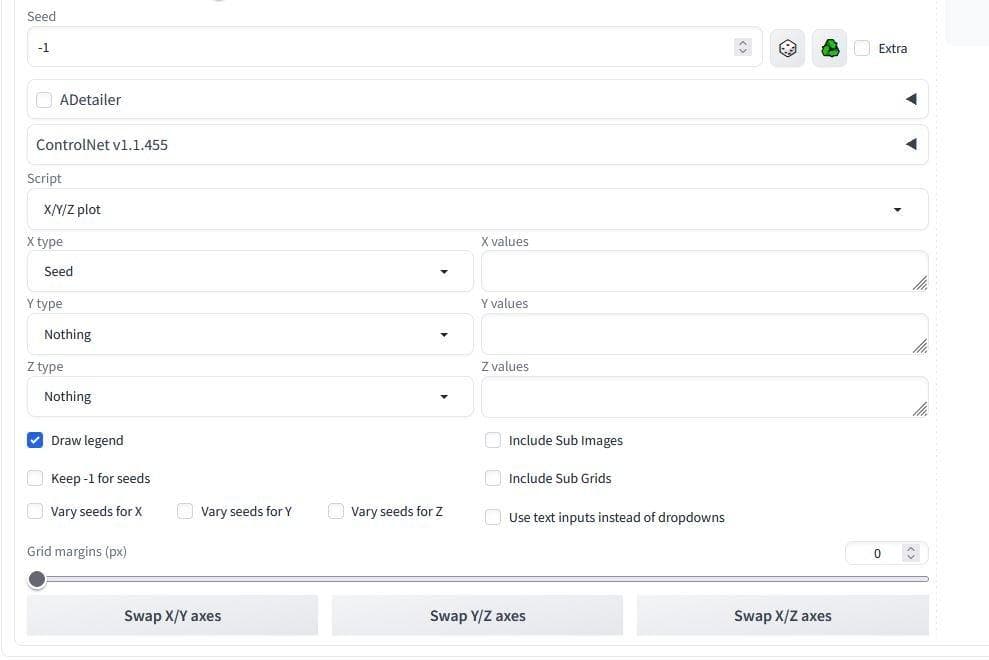Open the Z type dropdown
989x660 pixels.
coord(250,397)
